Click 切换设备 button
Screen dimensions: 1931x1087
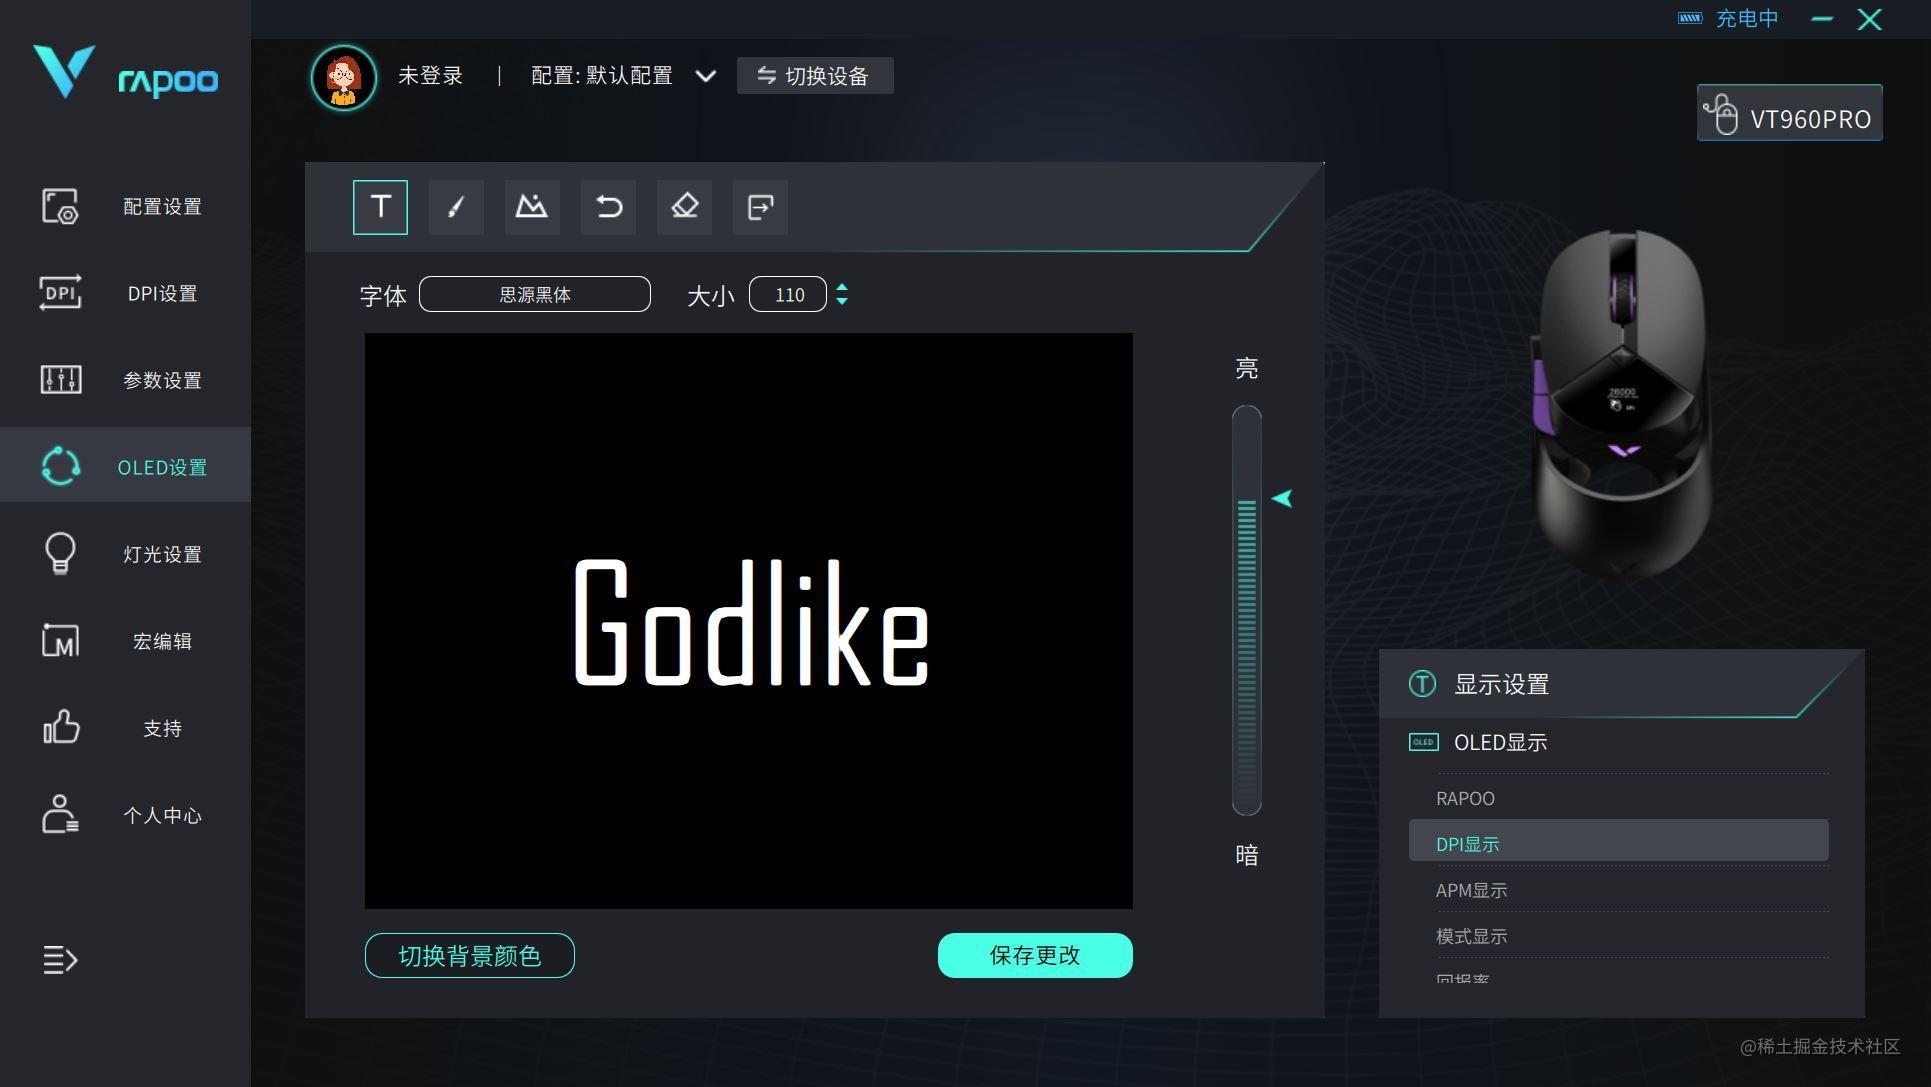point(815,76)
